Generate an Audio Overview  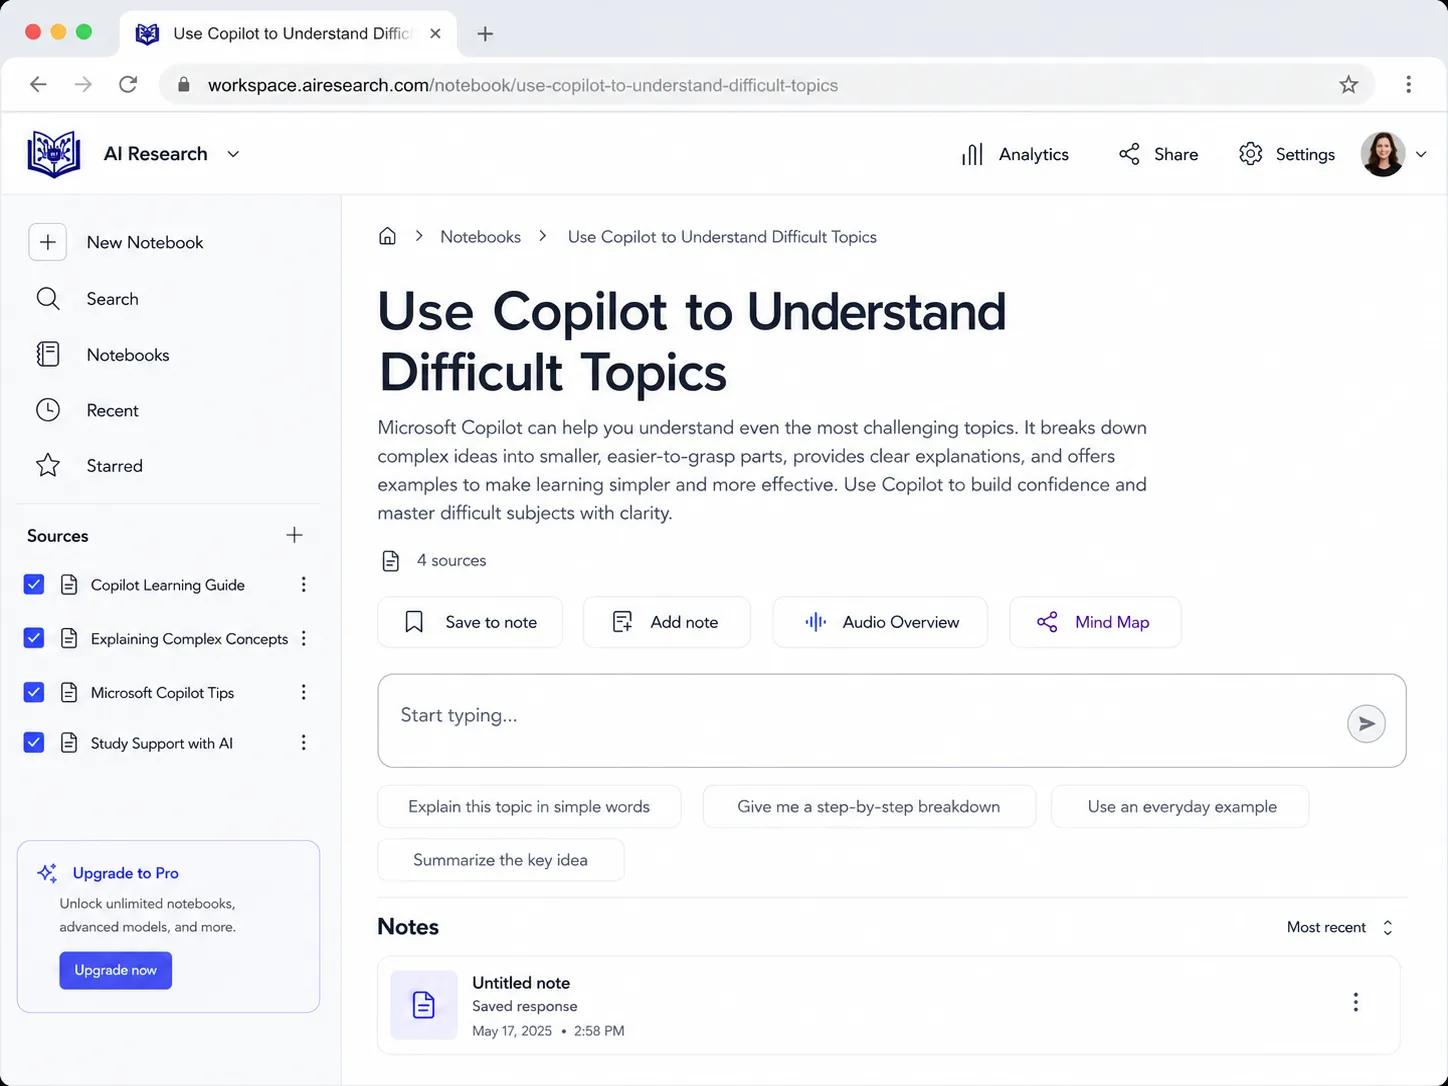tap(880, 622)
